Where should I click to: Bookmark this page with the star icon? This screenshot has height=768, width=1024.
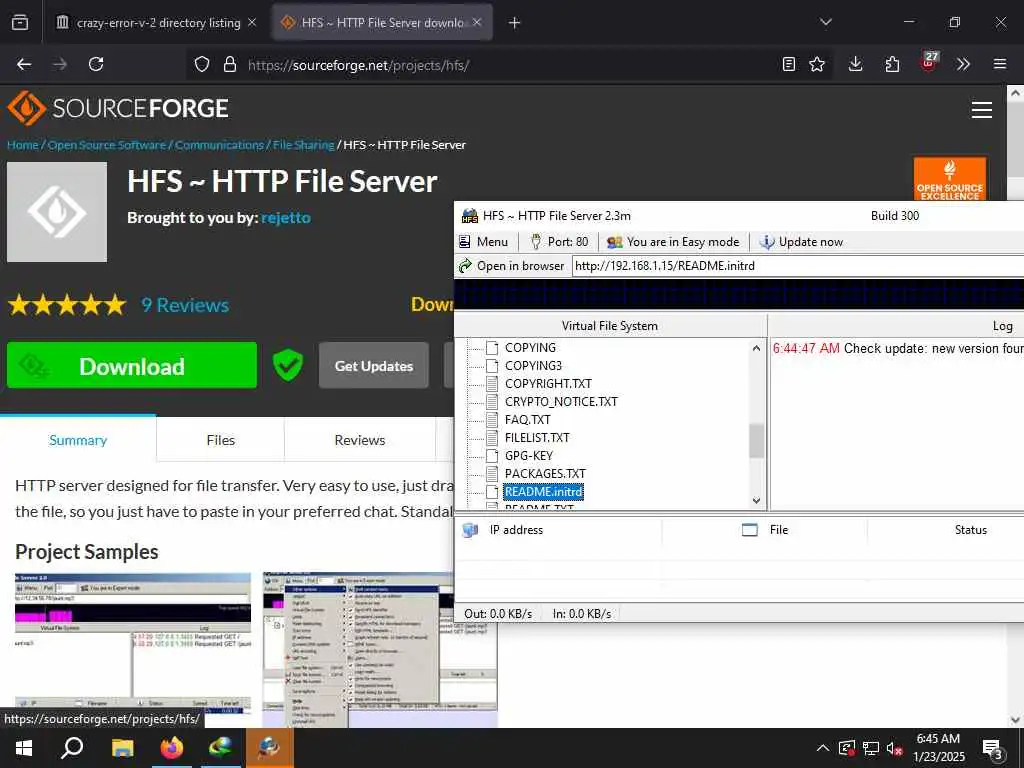pos(817,64)
